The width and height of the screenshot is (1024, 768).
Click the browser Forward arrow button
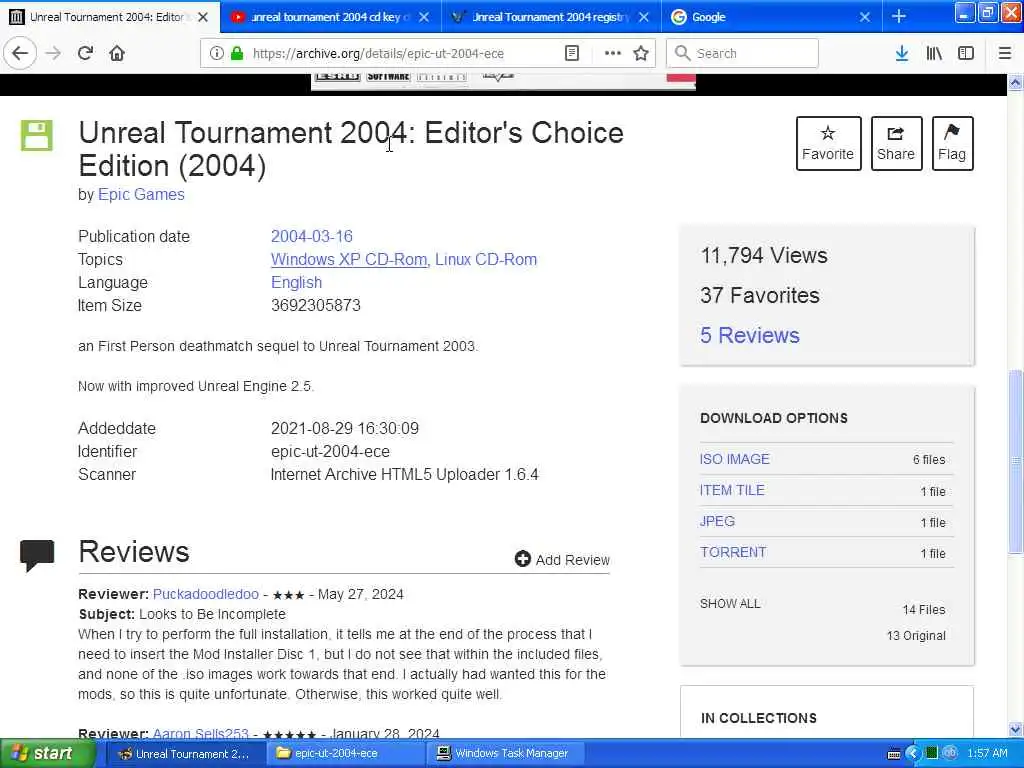coord(53,54)
